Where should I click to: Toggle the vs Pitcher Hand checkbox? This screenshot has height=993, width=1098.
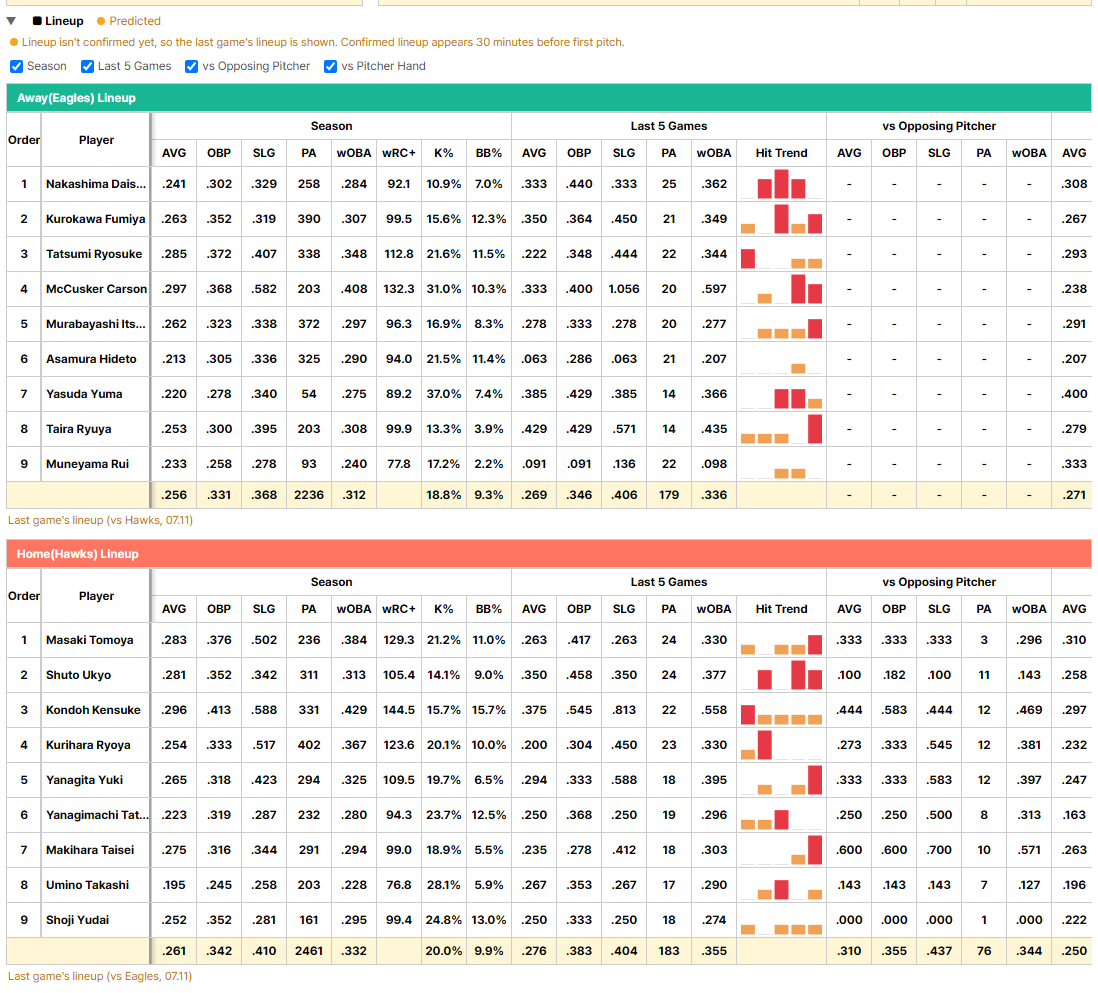331,67
